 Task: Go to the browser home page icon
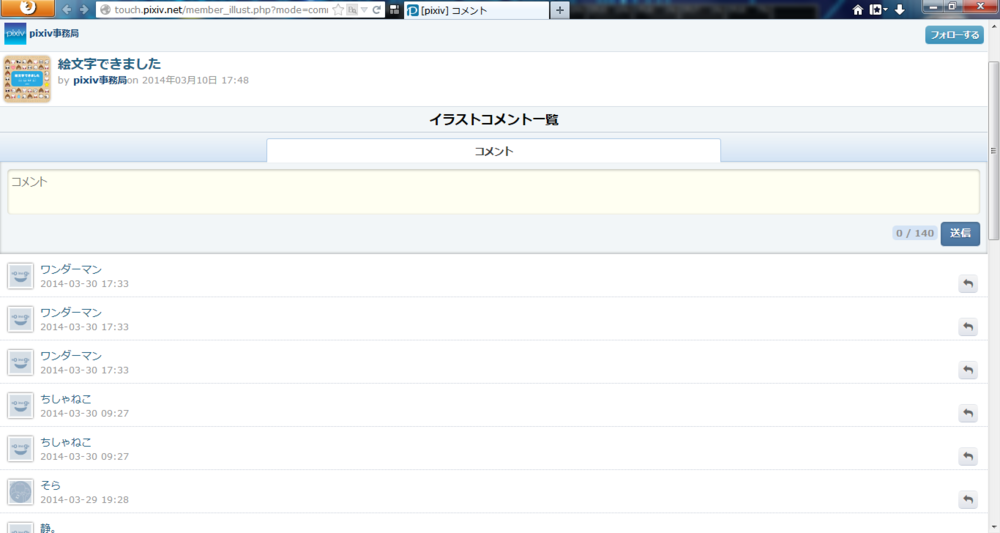point(858,10)
